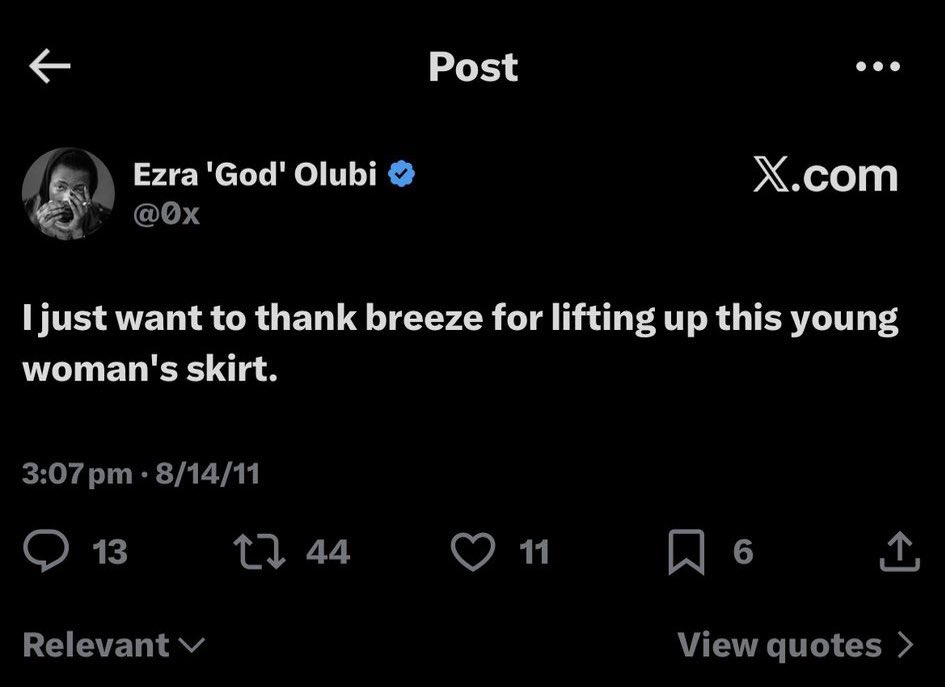Viewport: 945px width, 687px height.
Task: Click the chevron beside View quotes
Action: pos(905,645)
